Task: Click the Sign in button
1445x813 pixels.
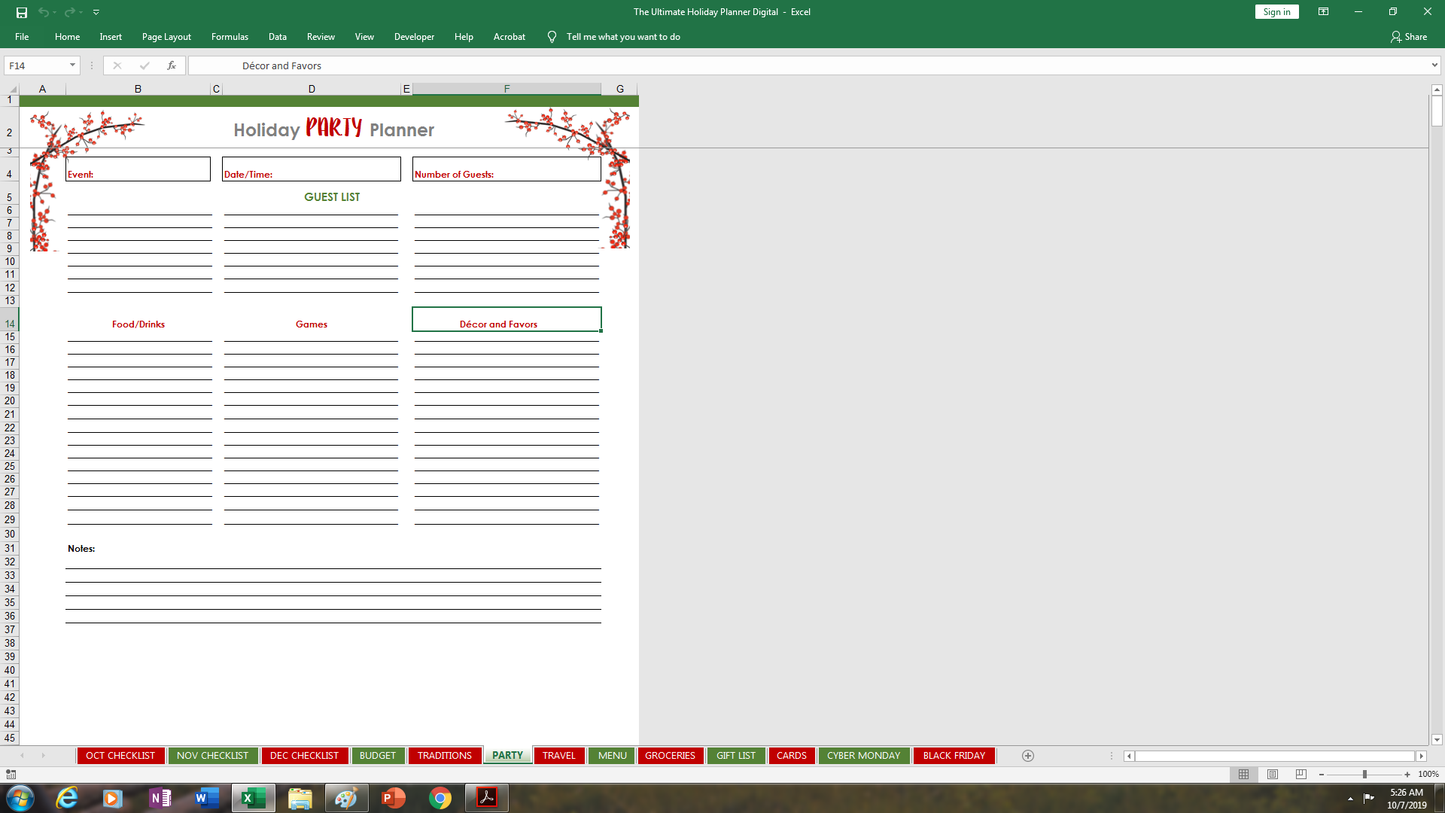Action: coord(1276,12)
